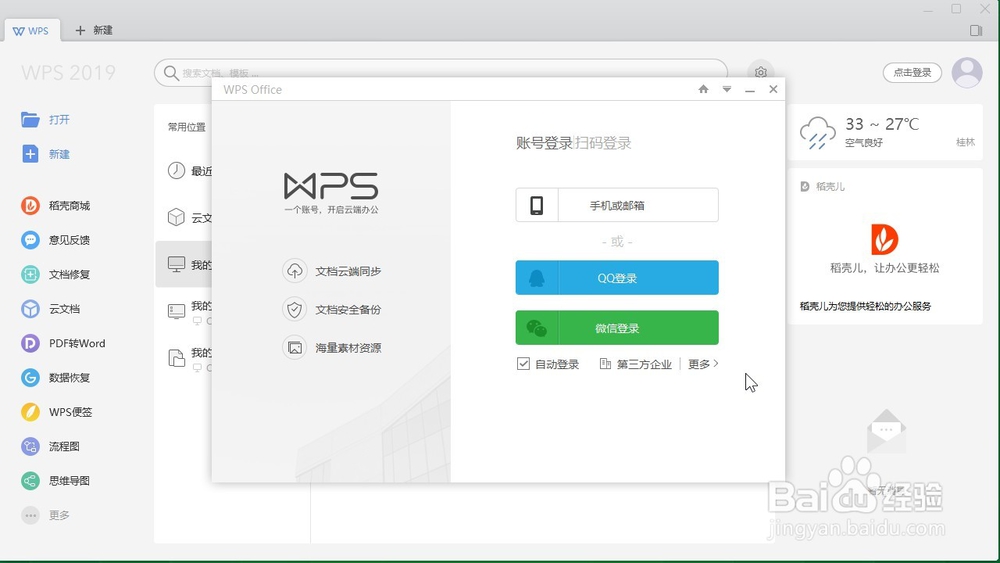Open the dropdown arrow in dialog title bar
This screenshot has width=1000, height=563.
point(726,89)
